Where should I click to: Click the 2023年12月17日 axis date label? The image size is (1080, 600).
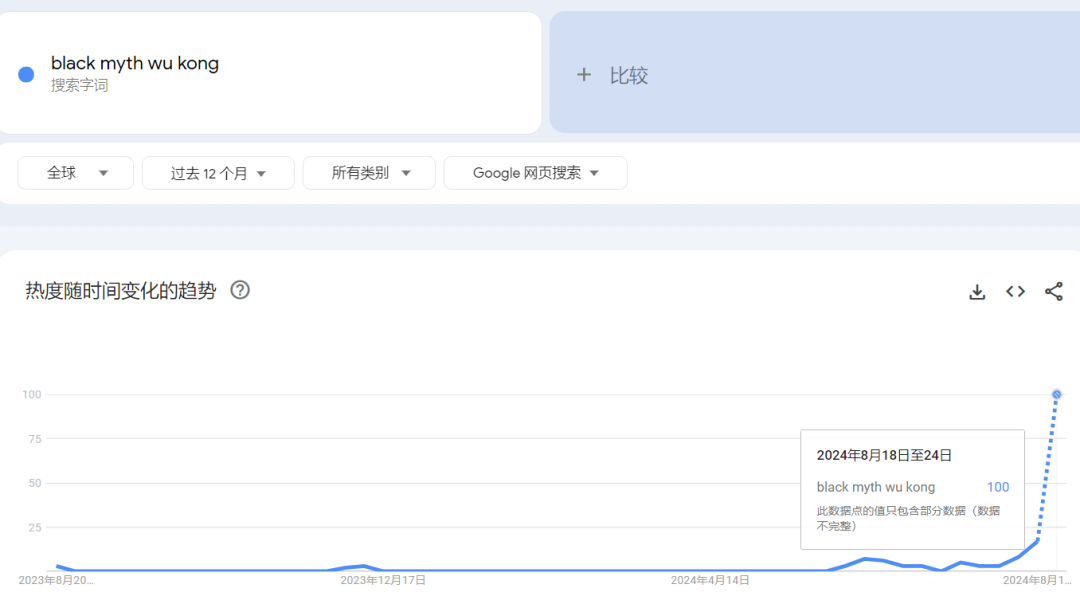pyautogui.click(x=383, y=580)
